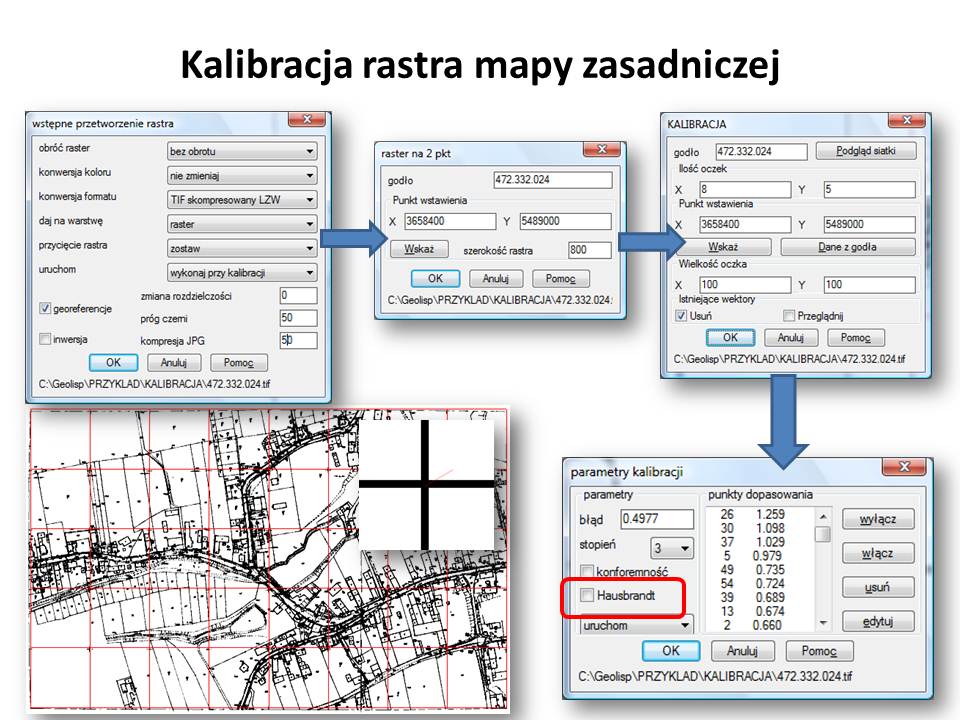Screen dimensions: 960x720
Task: Focus the Ilość oczek Y field
Action: tap(869, 189)
